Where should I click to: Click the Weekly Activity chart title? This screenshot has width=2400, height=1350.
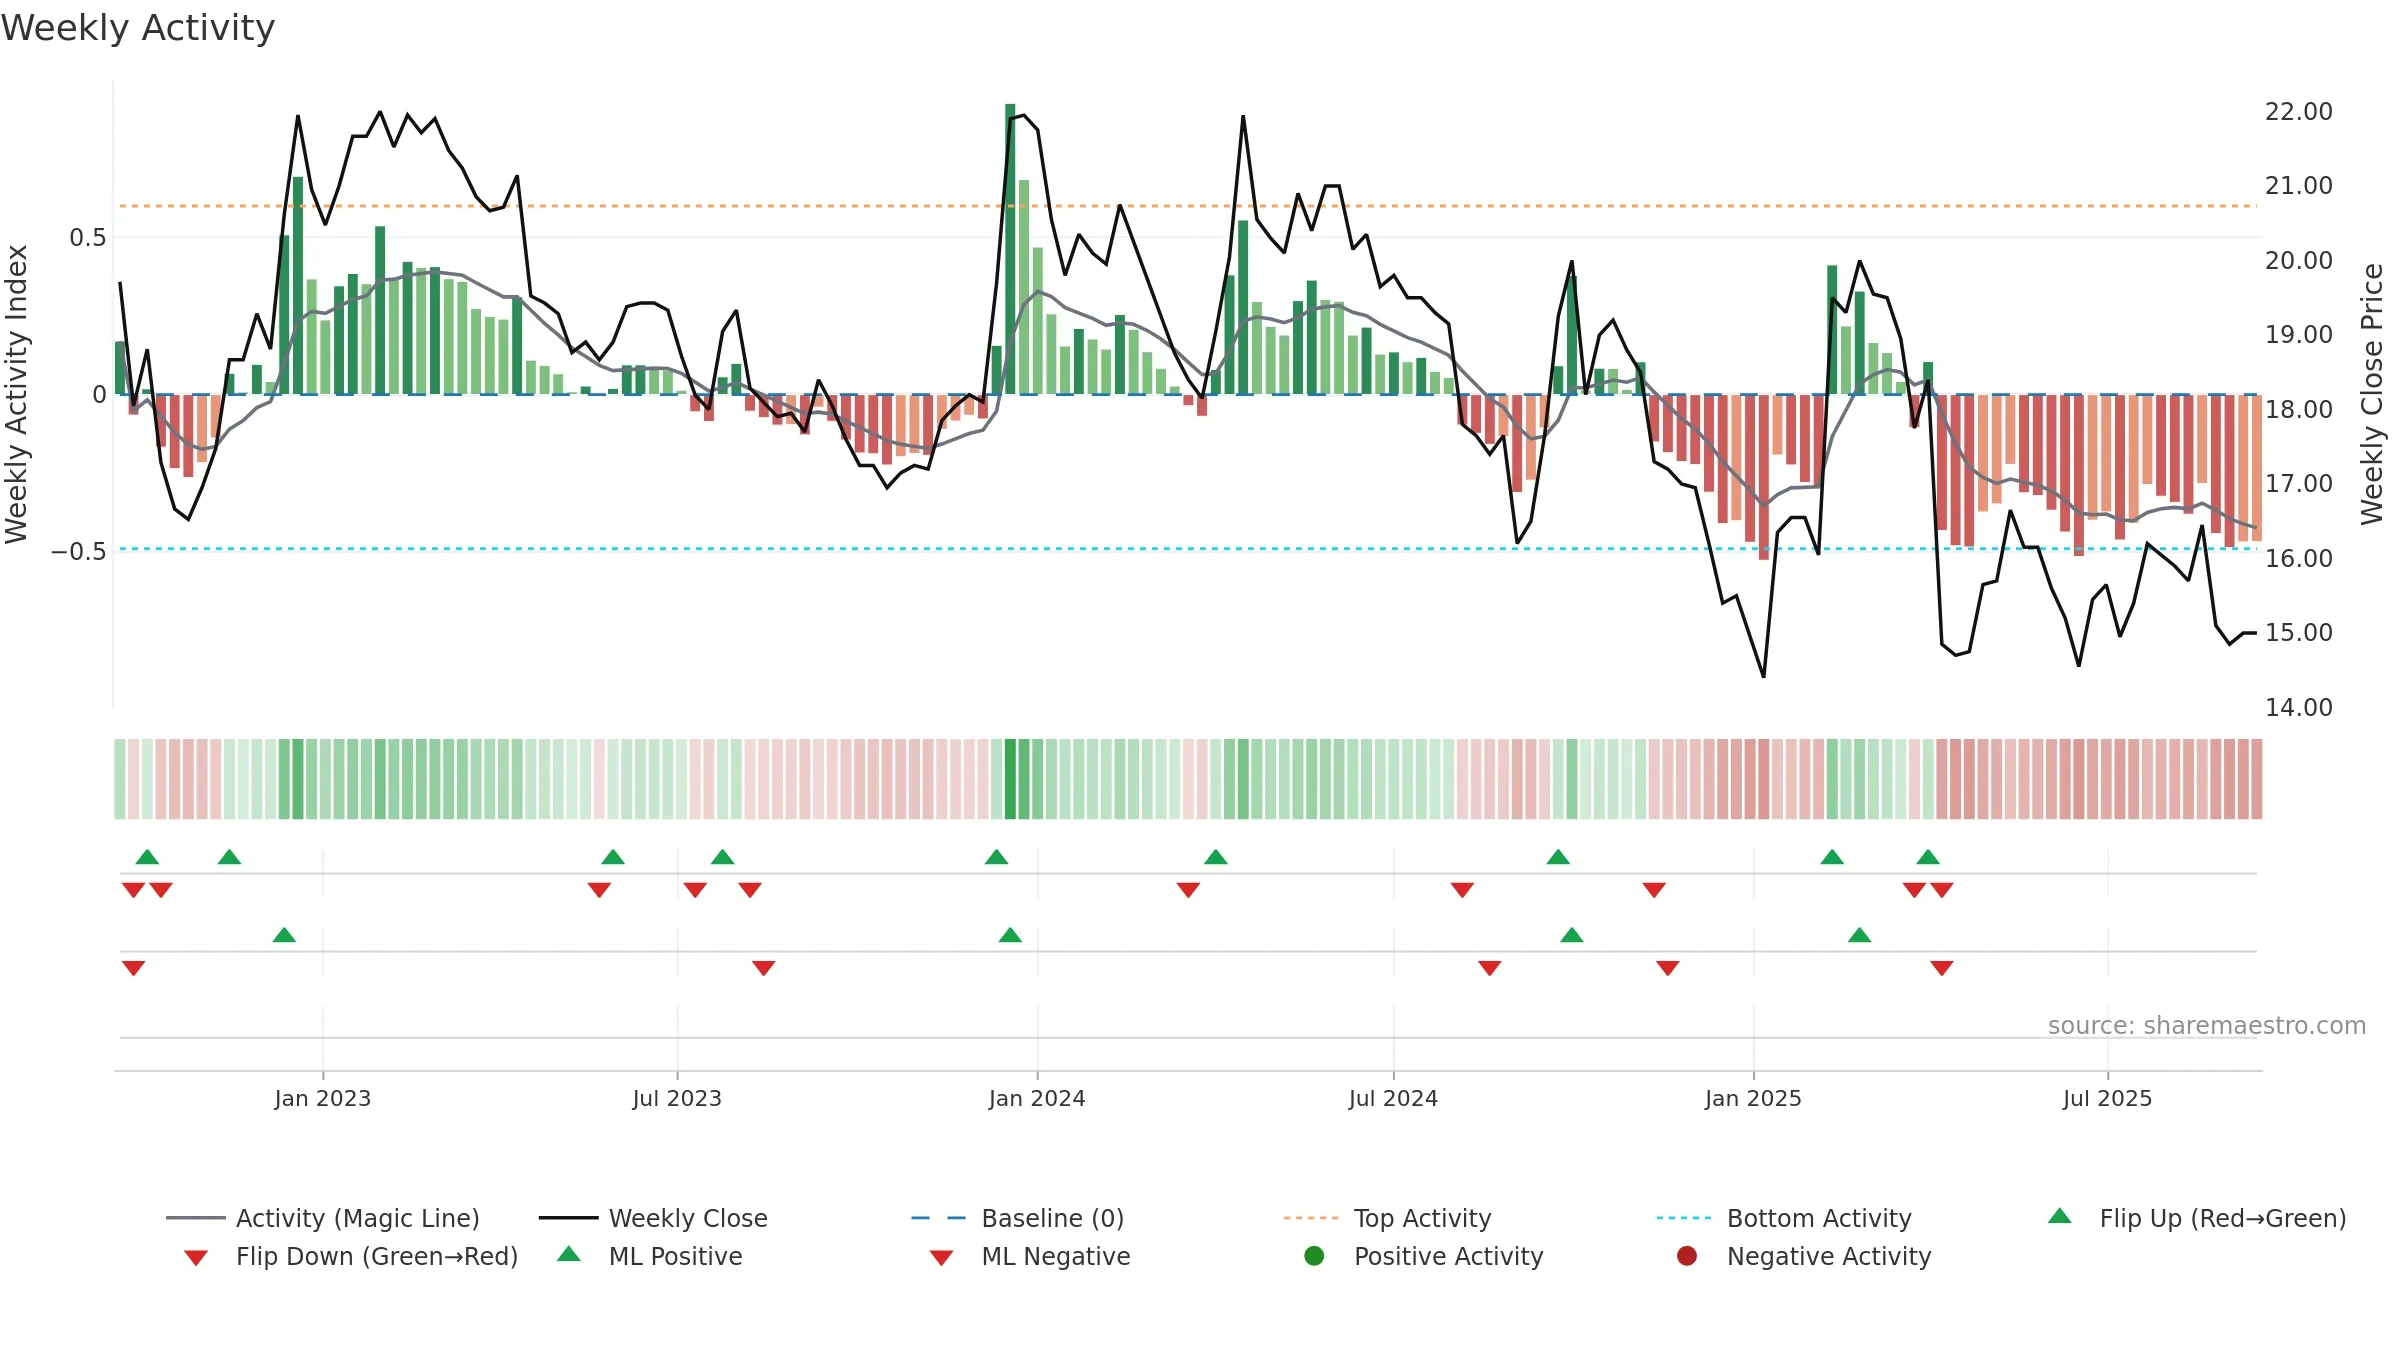click(x=138, y=28)
